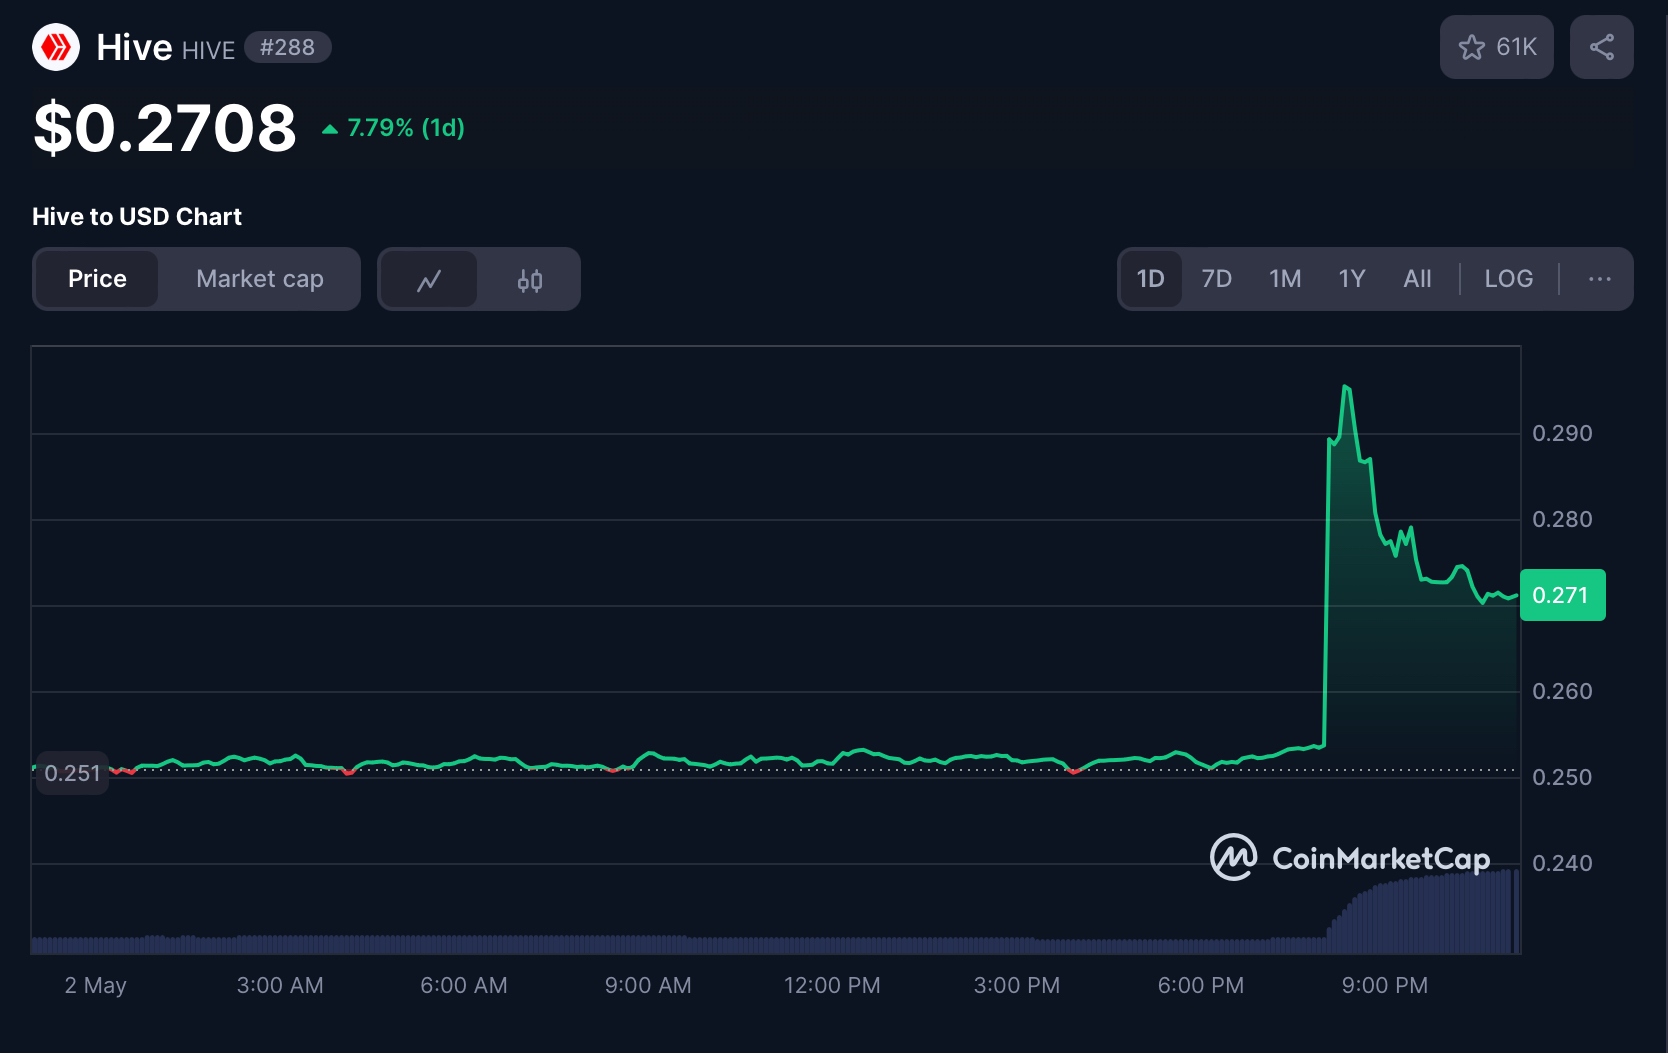Click the 3:00 PM time axis label
Viewport: 1668px width, 1053px height.
click(1017, 985)
